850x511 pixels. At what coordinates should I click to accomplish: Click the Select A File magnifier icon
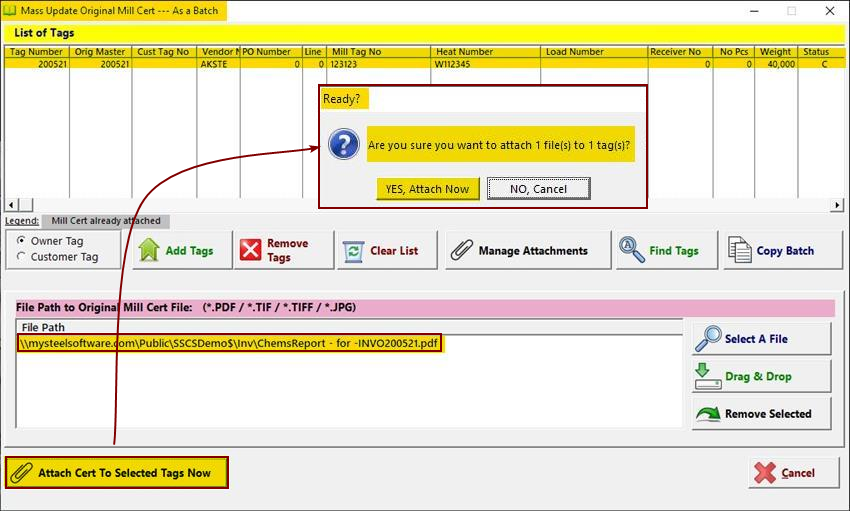[x=708, y=339]
